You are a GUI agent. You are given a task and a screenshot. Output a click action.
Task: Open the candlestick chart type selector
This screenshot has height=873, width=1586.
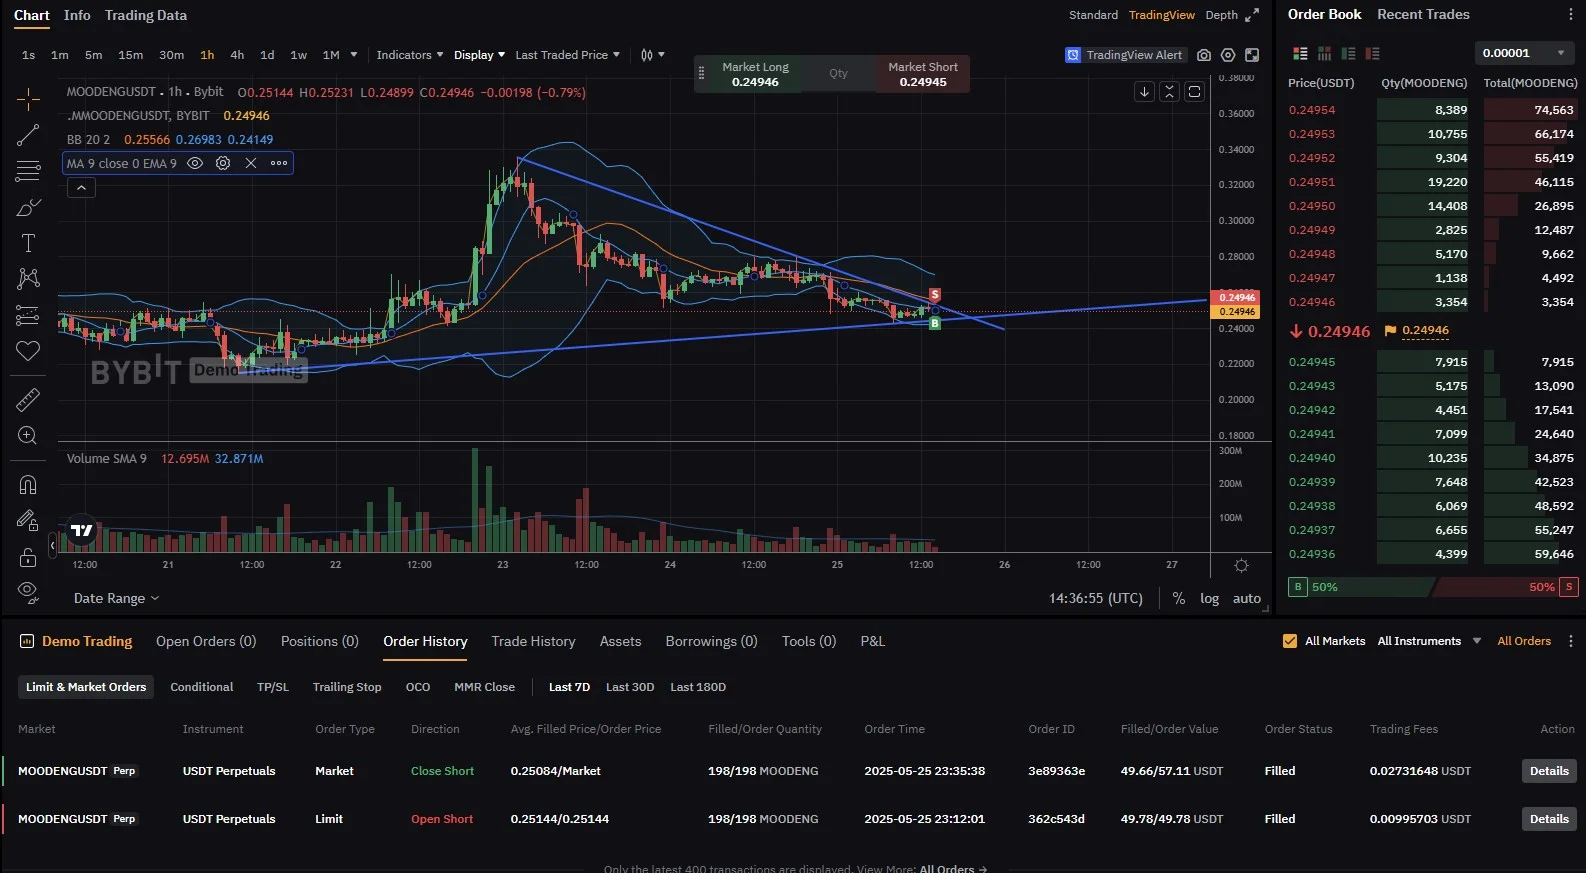pyautogui.click(x=652, y=55)
